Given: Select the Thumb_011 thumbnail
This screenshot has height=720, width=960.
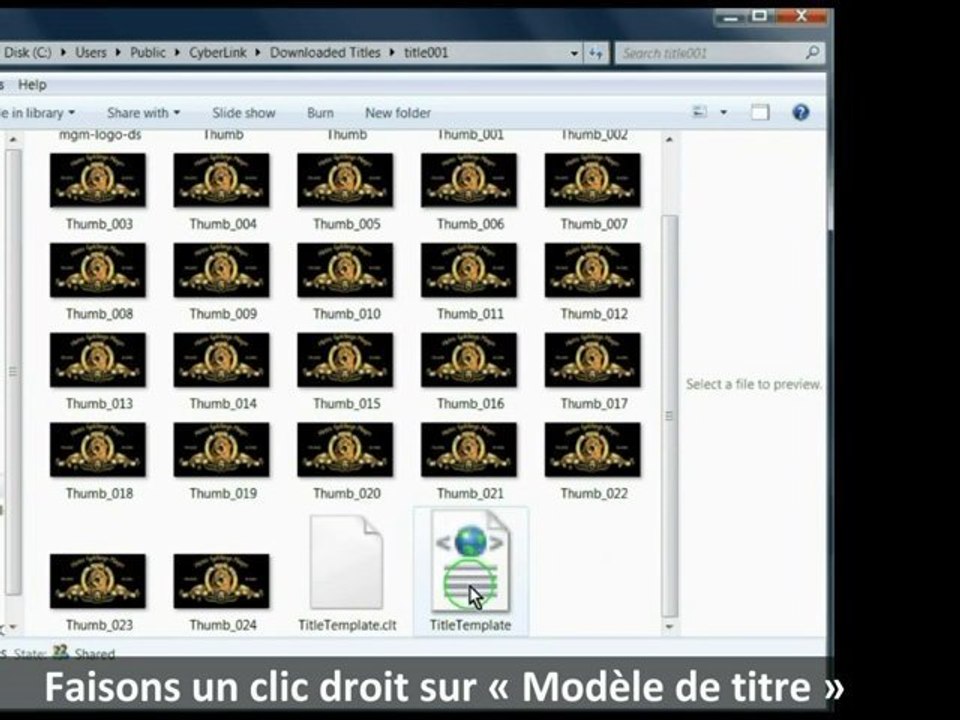Looking at the screenshot, I should click(x=469, y=270).
